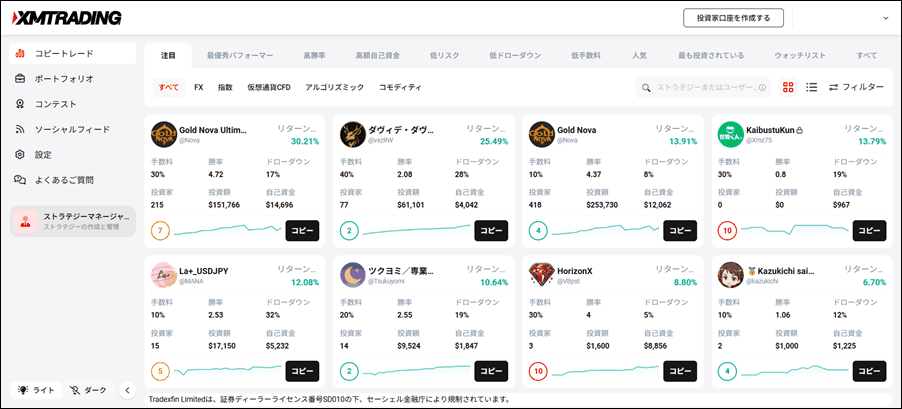Copy the HorizonX strategy

pyautogui.click(x=680, y=371)
